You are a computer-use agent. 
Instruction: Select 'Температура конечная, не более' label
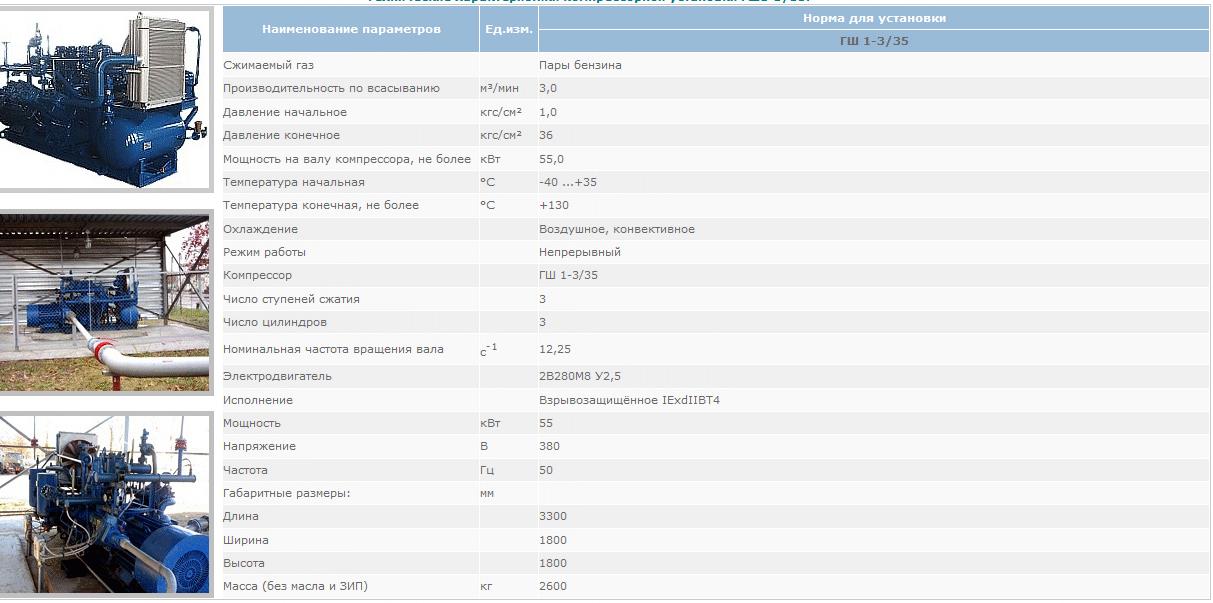pos(321,205)
